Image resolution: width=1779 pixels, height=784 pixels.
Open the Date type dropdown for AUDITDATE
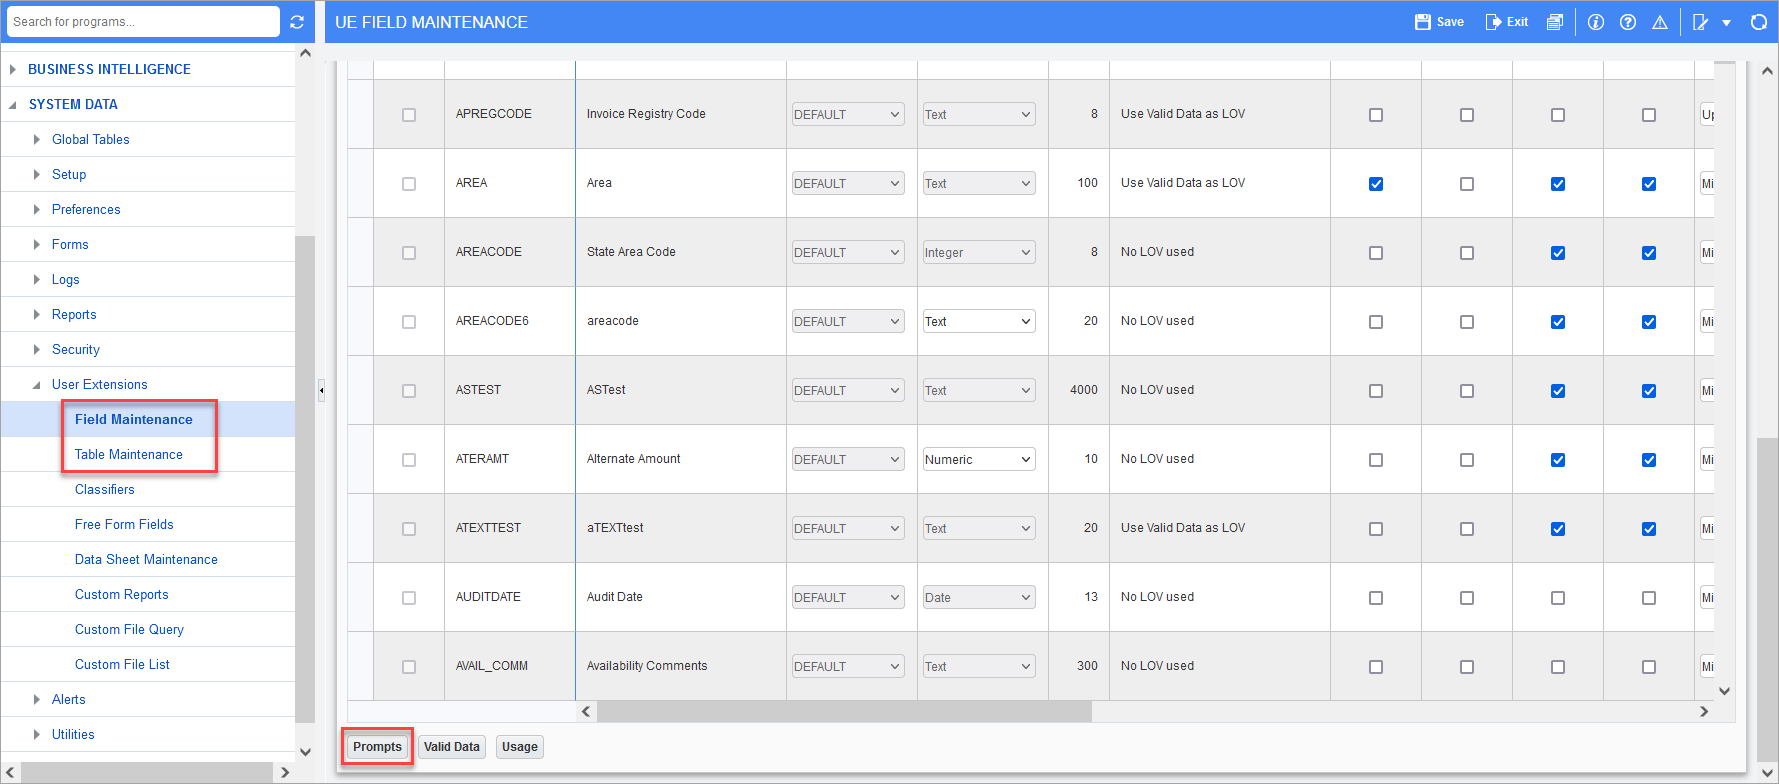(979, 597)
